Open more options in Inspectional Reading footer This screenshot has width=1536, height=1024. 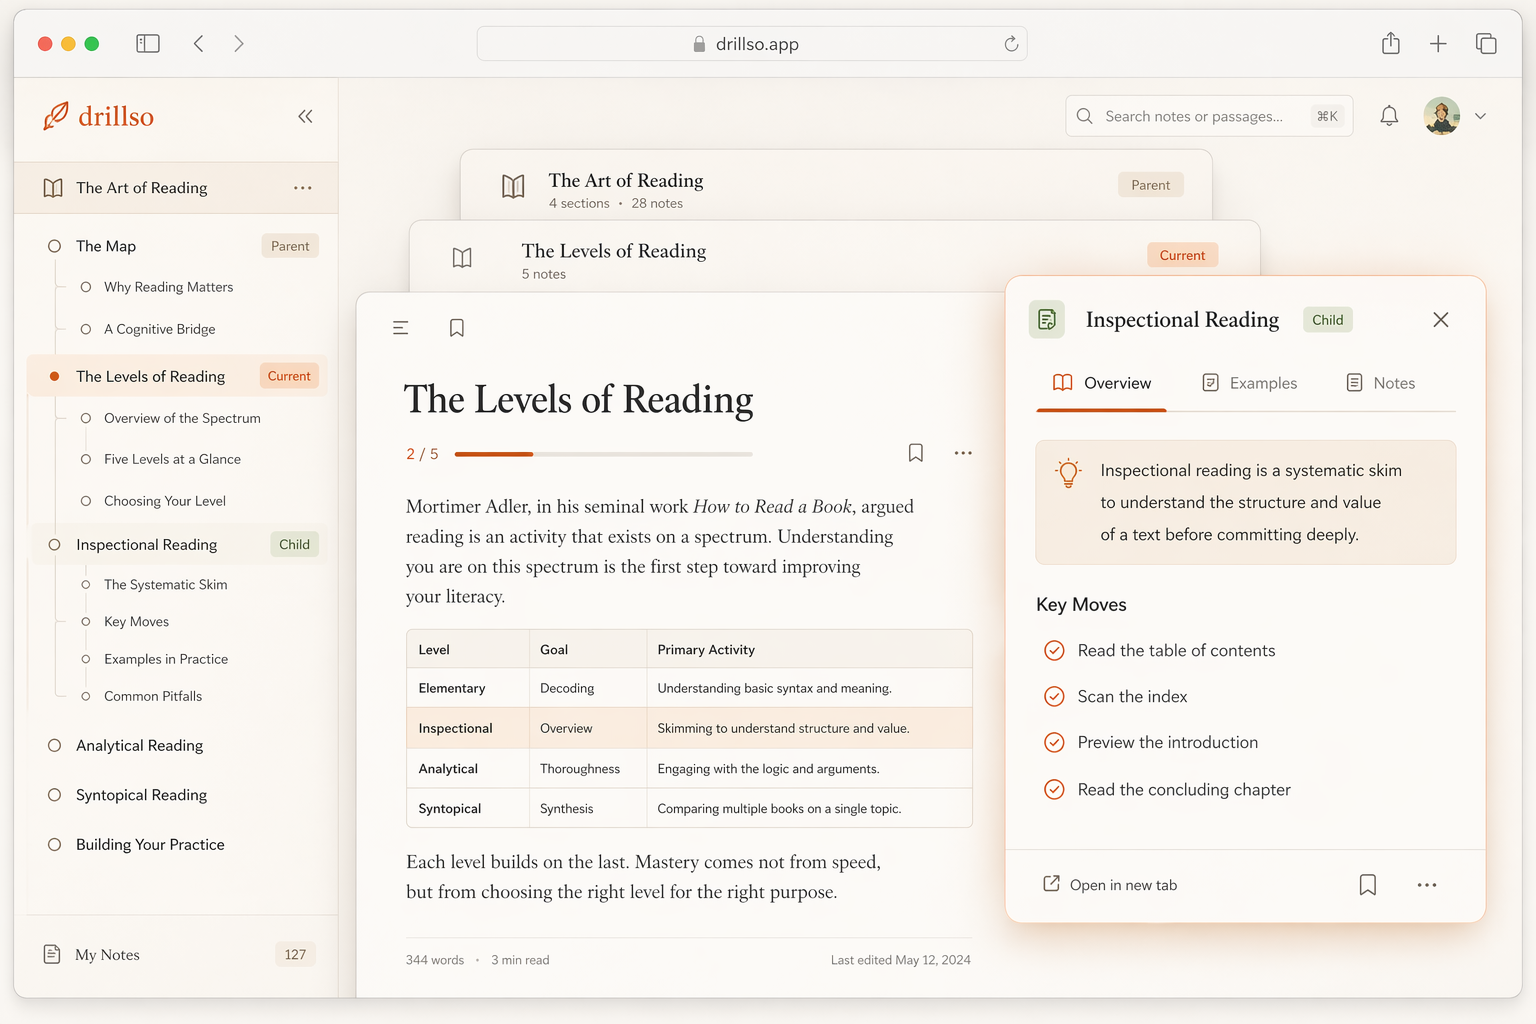coord(1426,885)
